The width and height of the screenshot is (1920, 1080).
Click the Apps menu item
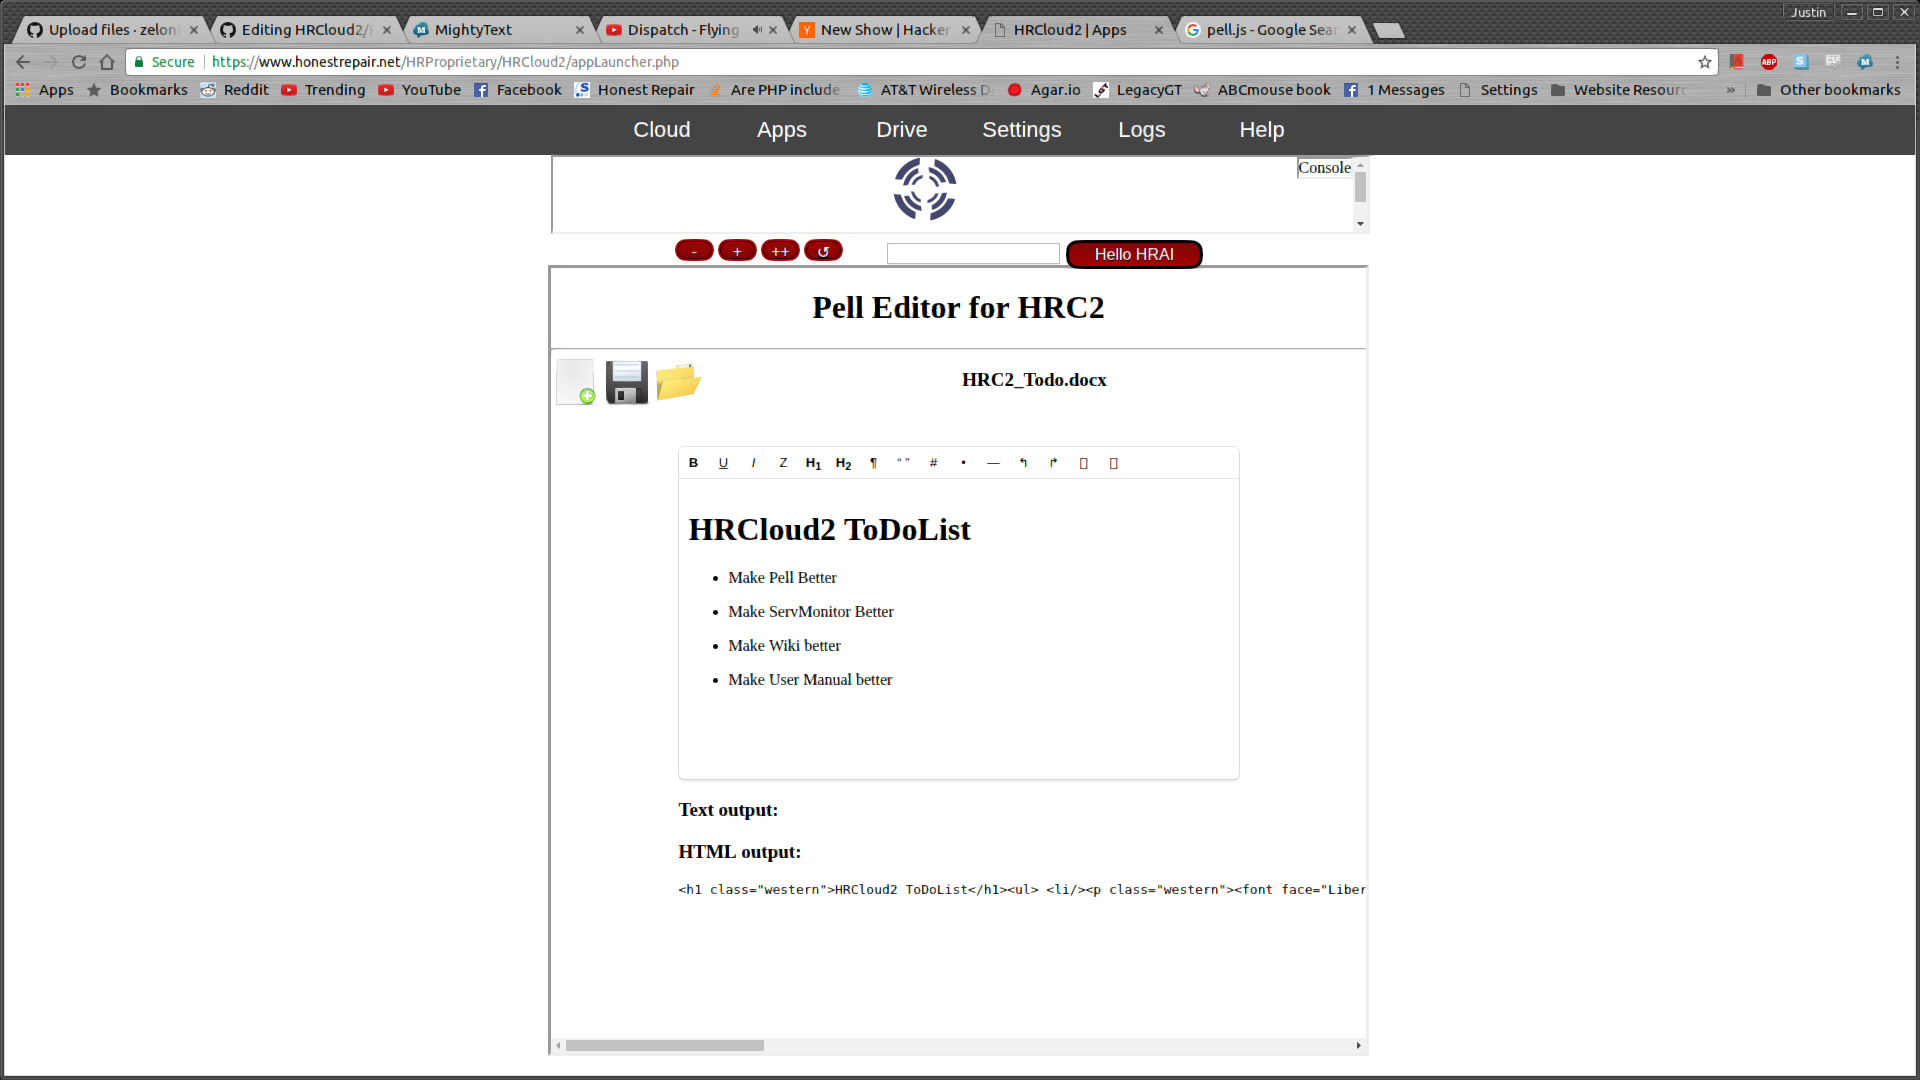pyautogui.click(x=781, y=129)
